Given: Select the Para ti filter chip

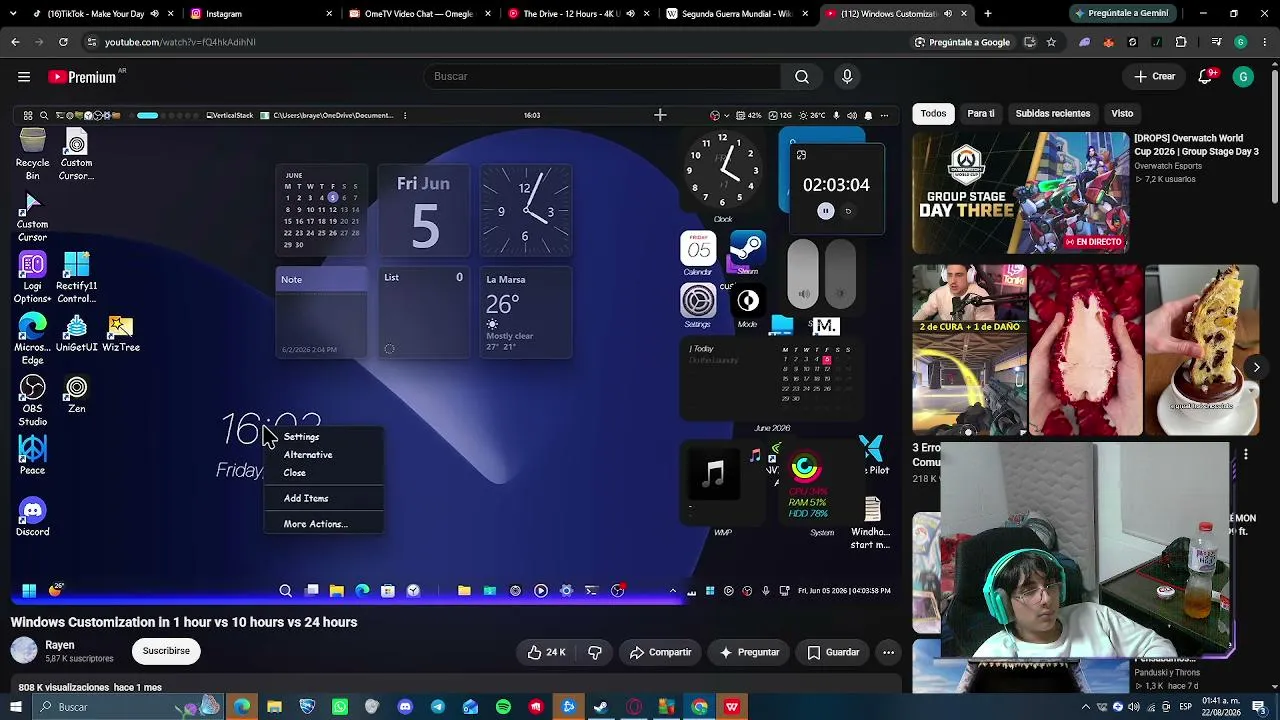Looking at the screenshot, I should 981,114.
